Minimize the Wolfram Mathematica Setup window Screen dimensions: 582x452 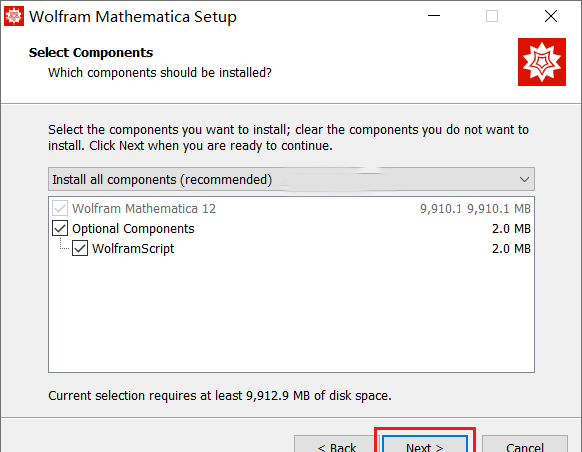(x=434, y=16)
